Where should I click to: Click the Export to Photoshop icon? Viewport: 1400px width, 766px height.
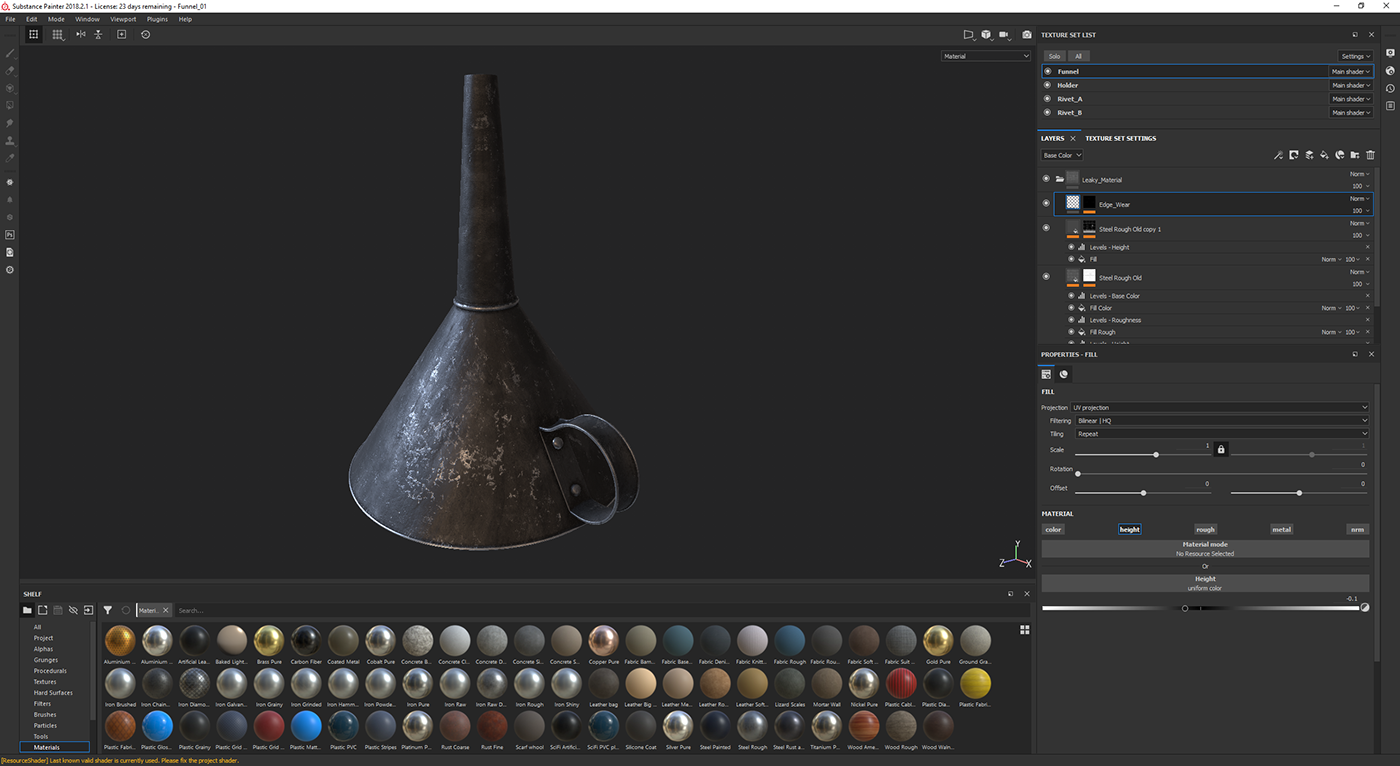(10, 234)
